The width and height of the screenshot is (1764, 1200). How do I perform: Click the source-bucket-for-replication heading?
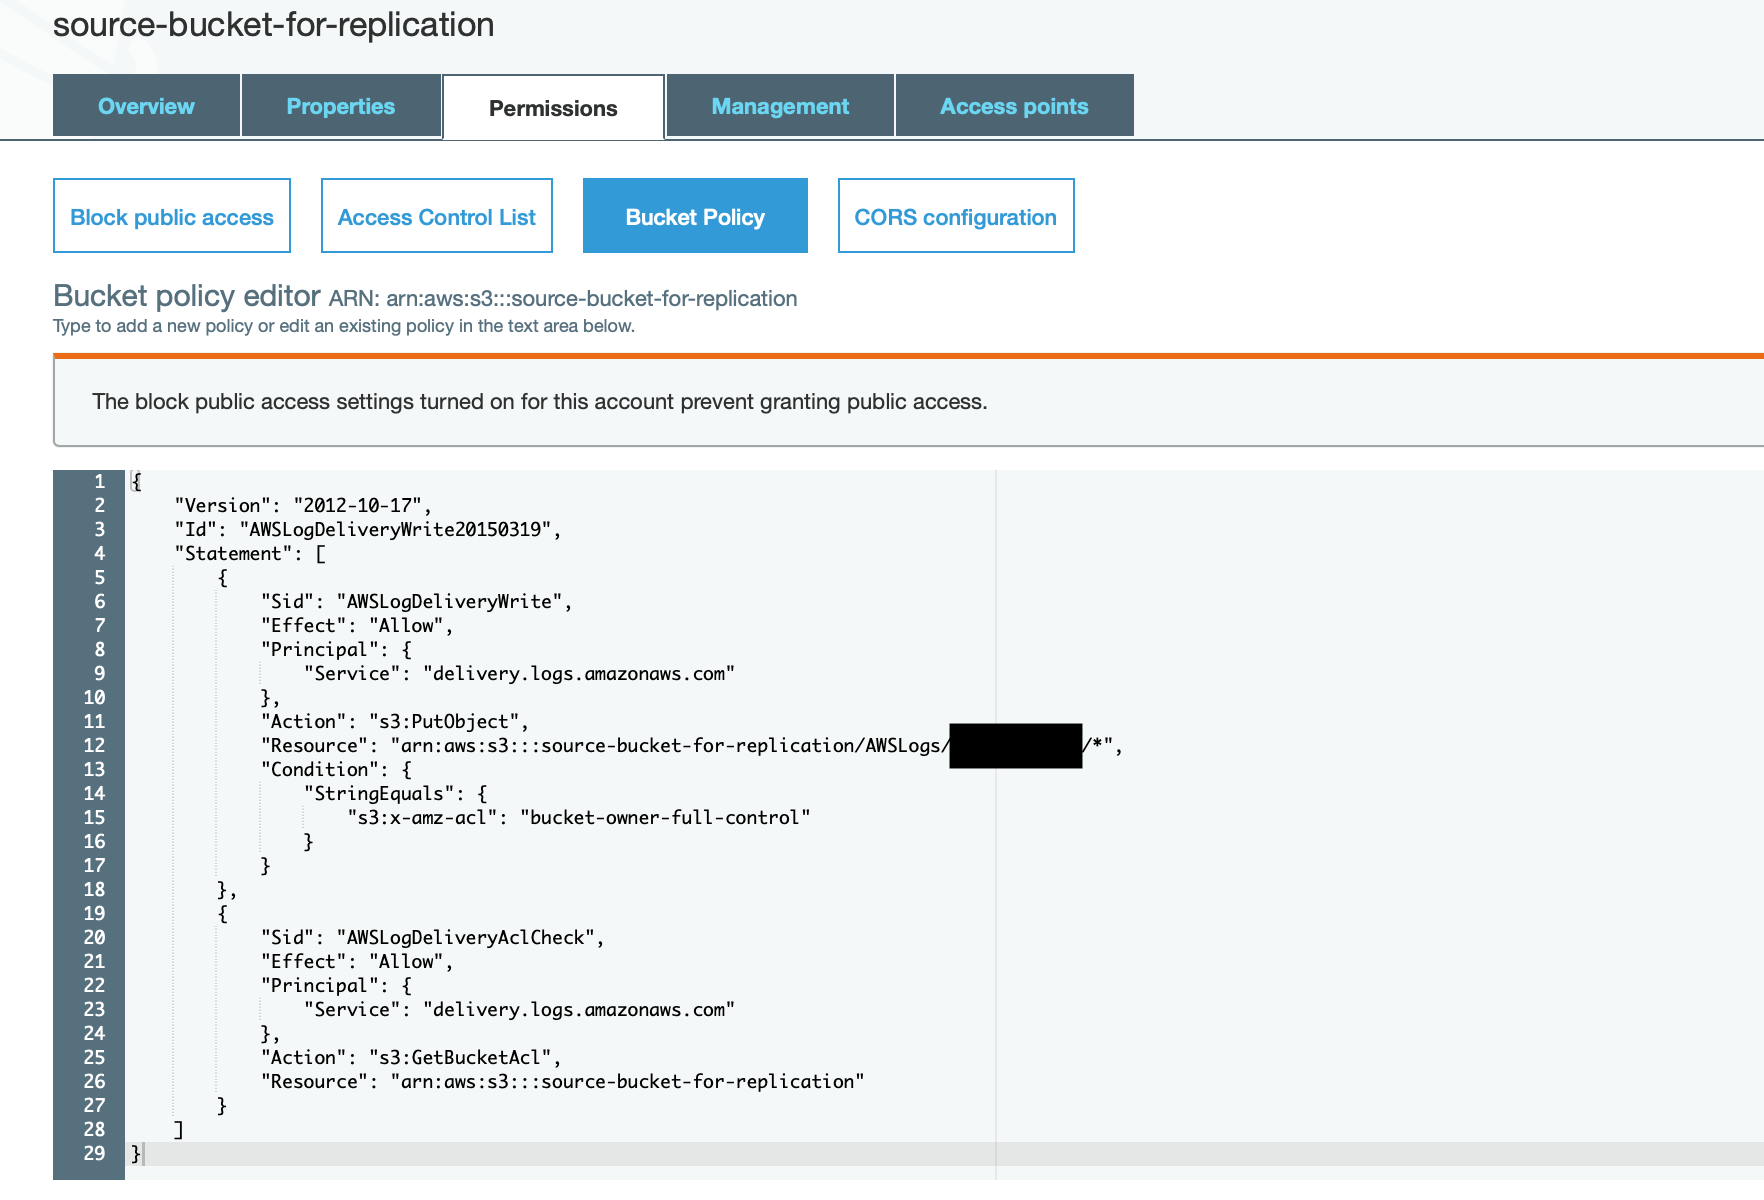273,25
